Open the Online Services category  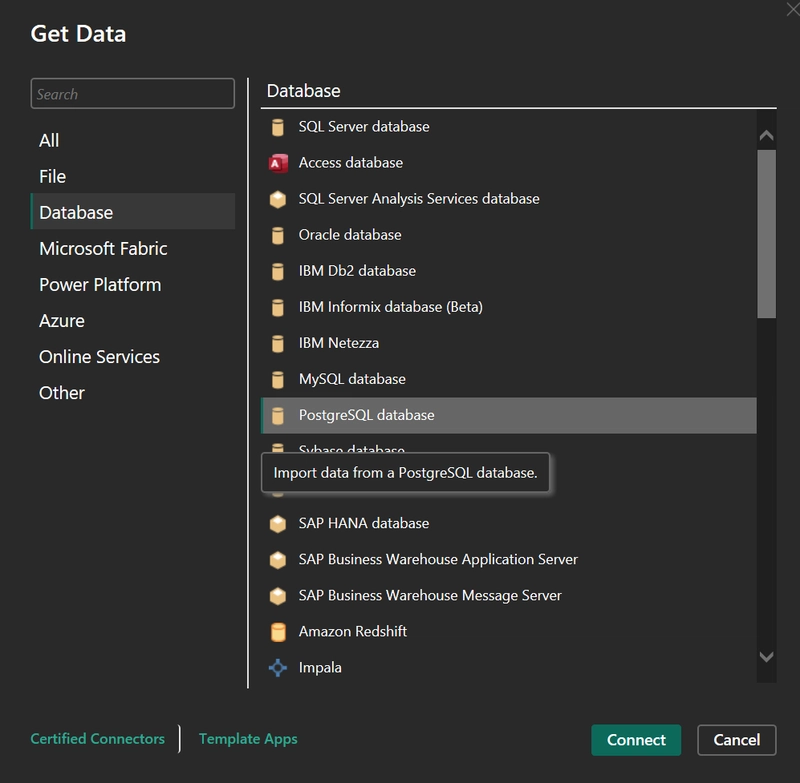click(x=99, y=357)
